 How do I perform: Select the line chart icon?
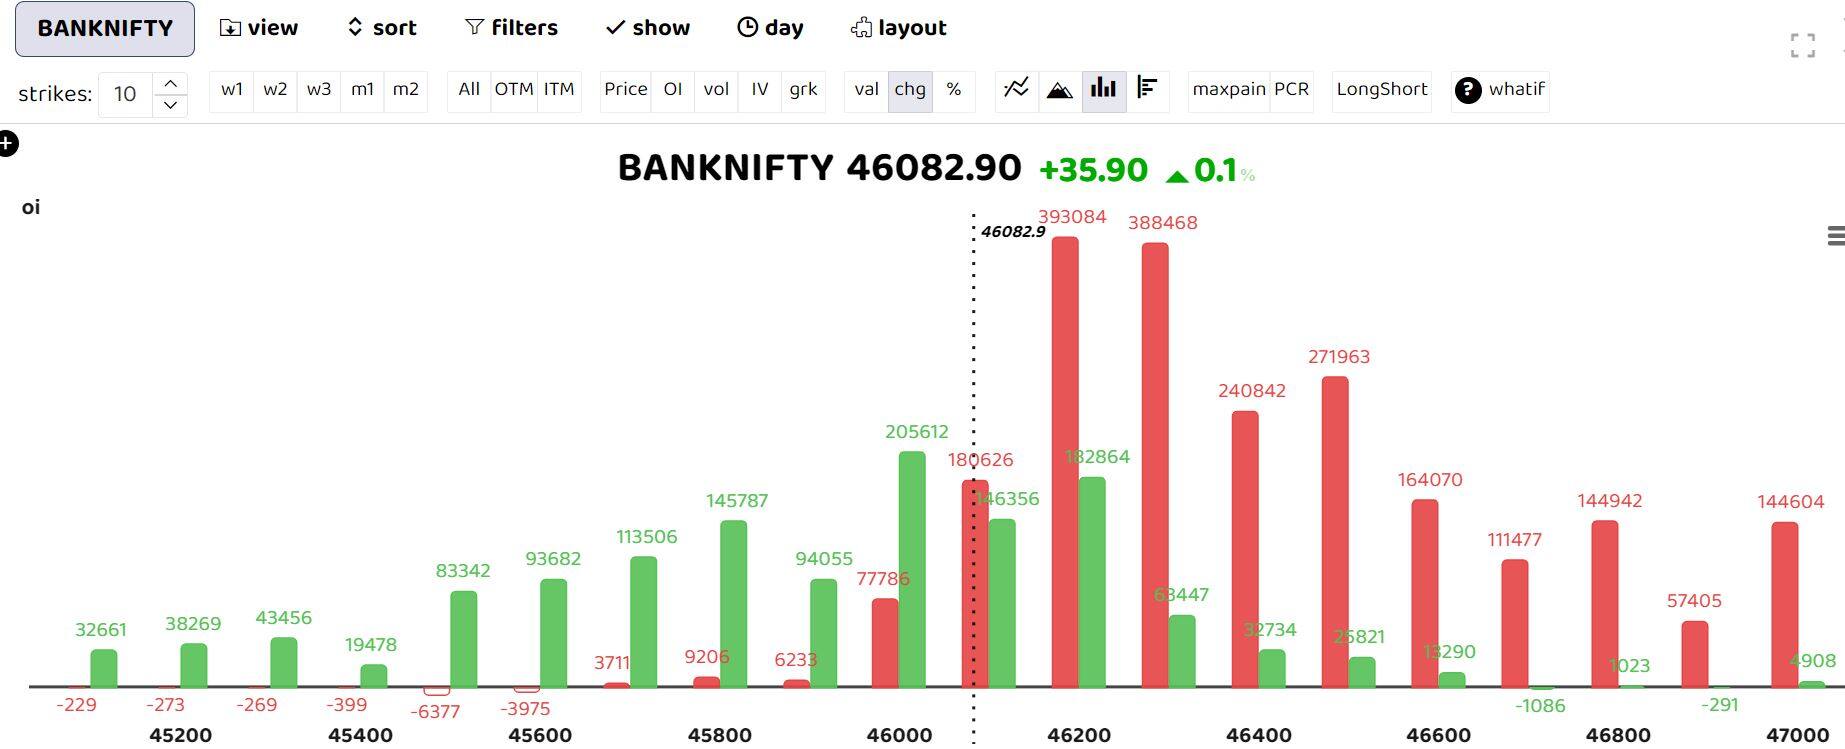point(1017,89)
